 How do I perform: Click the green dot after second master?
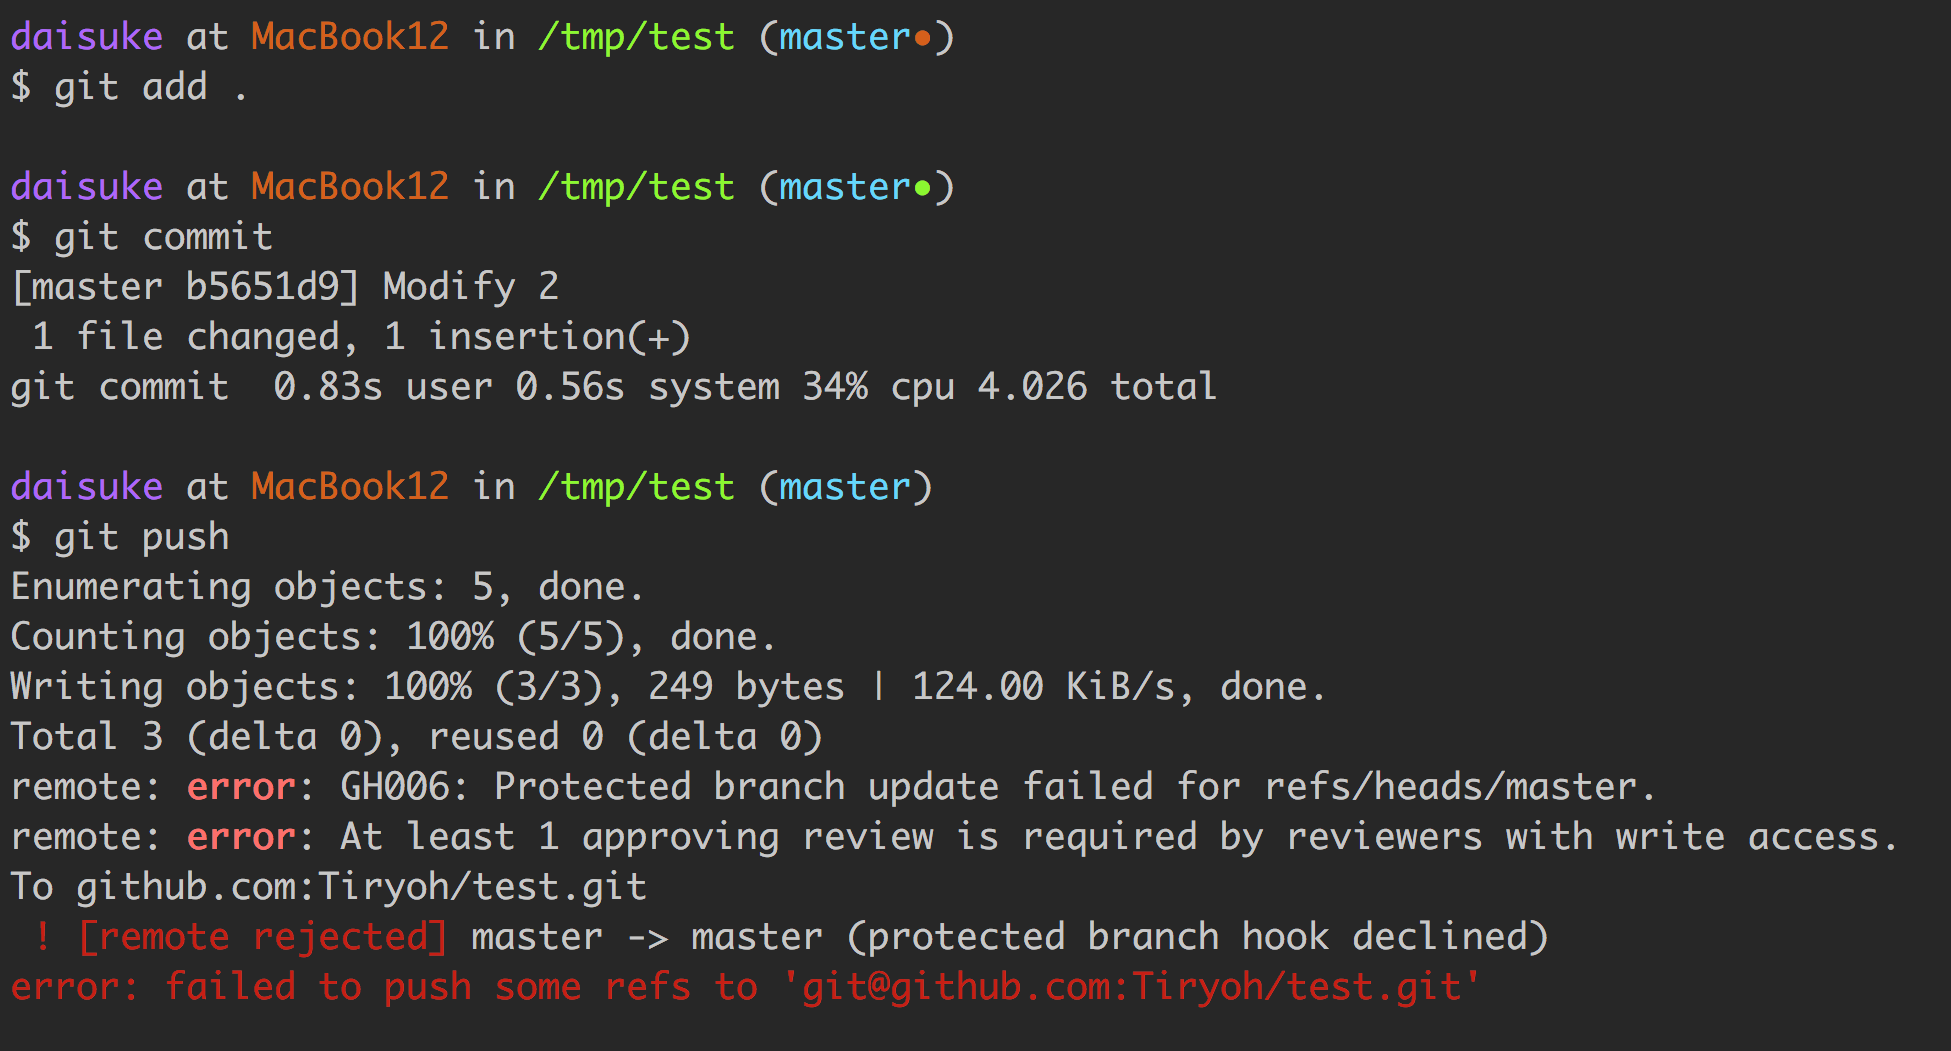[x=922, y=188]
